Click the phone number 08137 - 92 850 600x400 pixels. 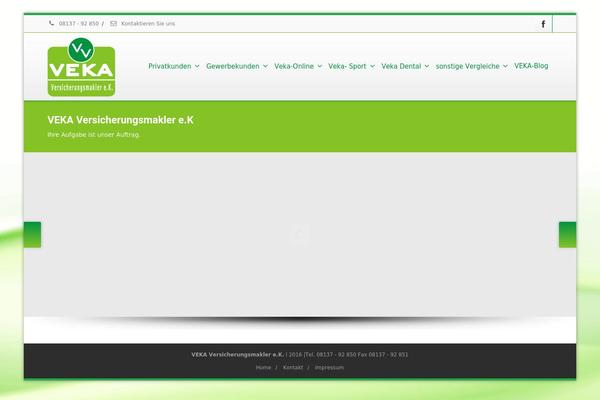tap(79, 23)
